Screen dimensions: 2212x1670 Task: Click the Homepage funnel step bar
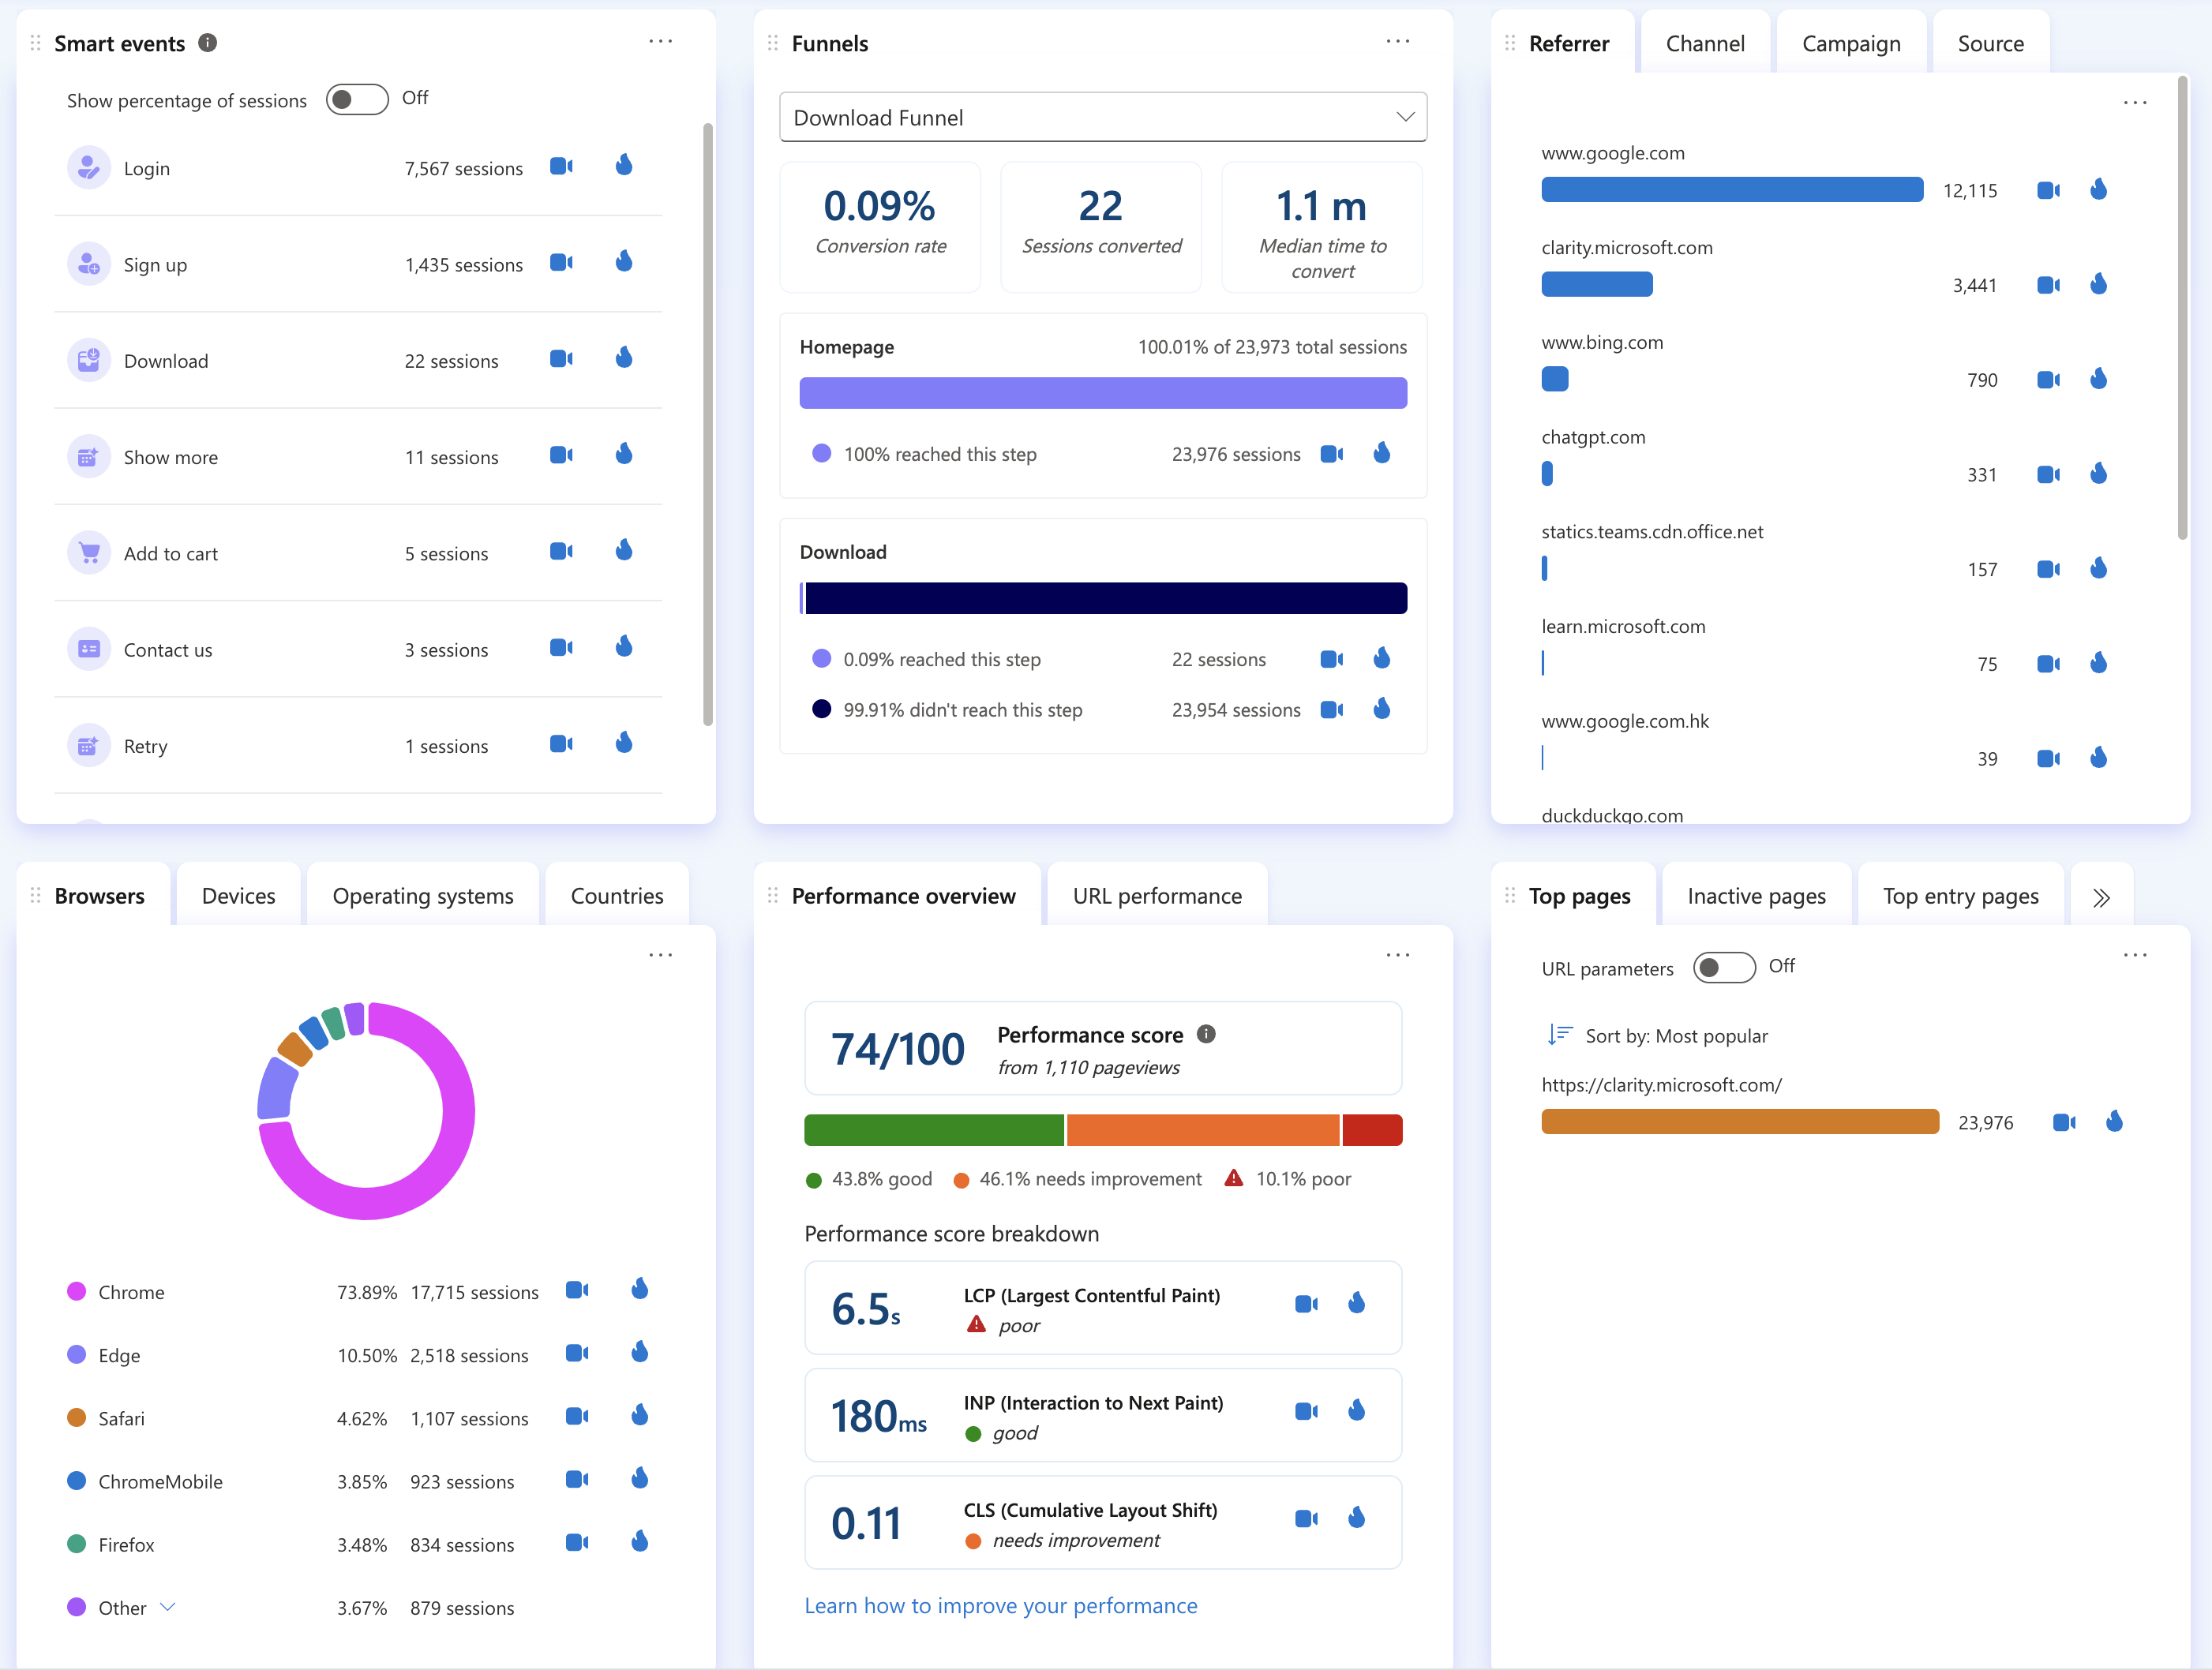1102,393
